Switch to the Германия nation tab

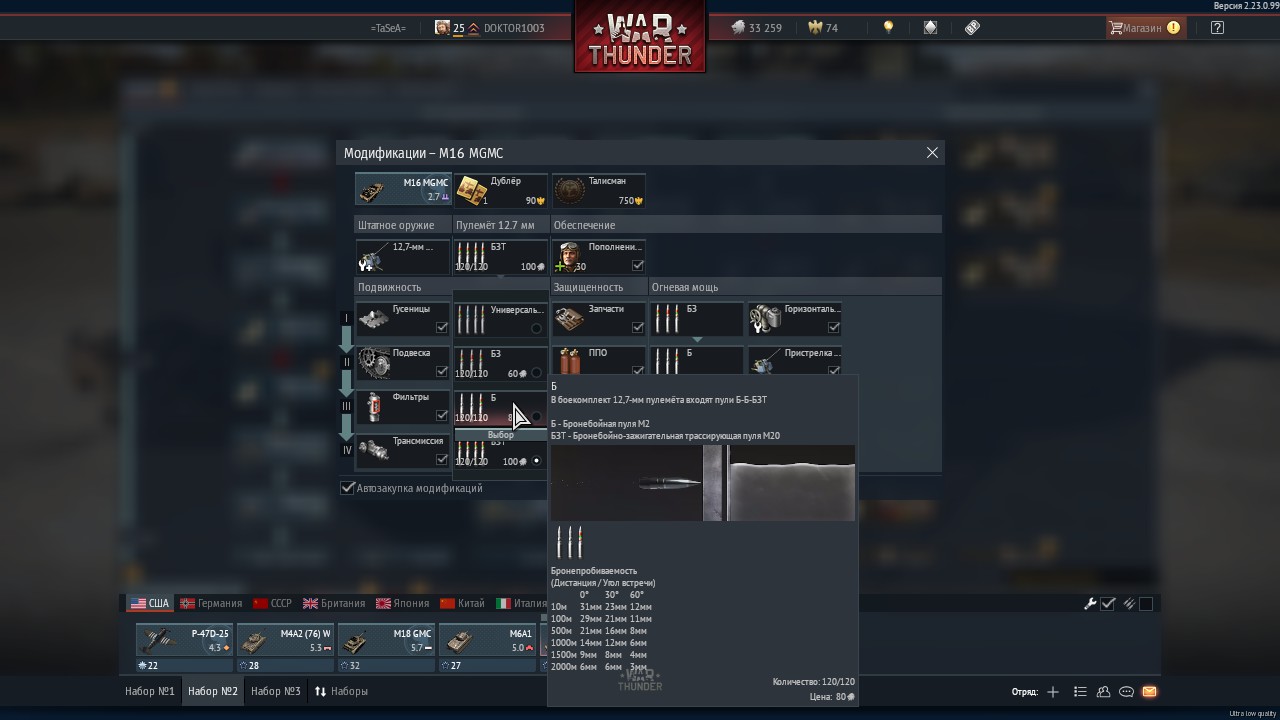click(211, 604)
